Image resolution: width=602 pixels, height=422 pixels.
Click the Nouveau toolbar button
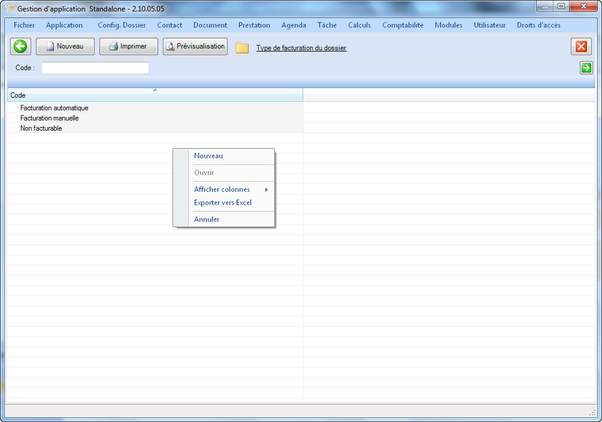pyautogui.click(x=65, y=46)
